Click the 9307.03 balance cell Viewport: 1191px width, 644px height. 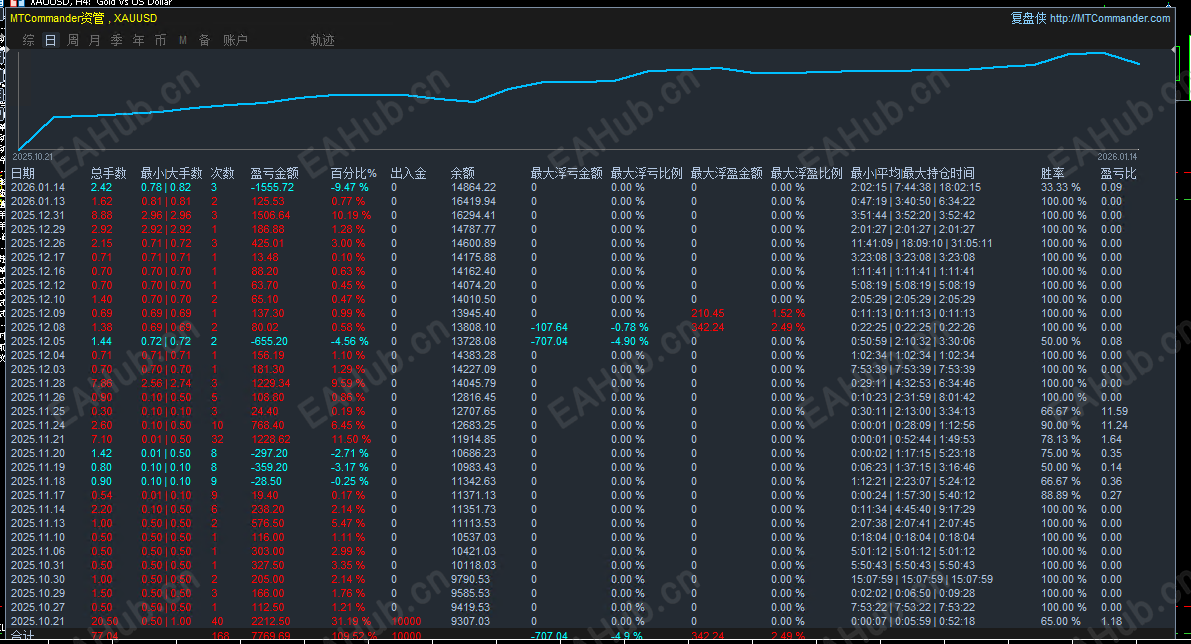471,621
